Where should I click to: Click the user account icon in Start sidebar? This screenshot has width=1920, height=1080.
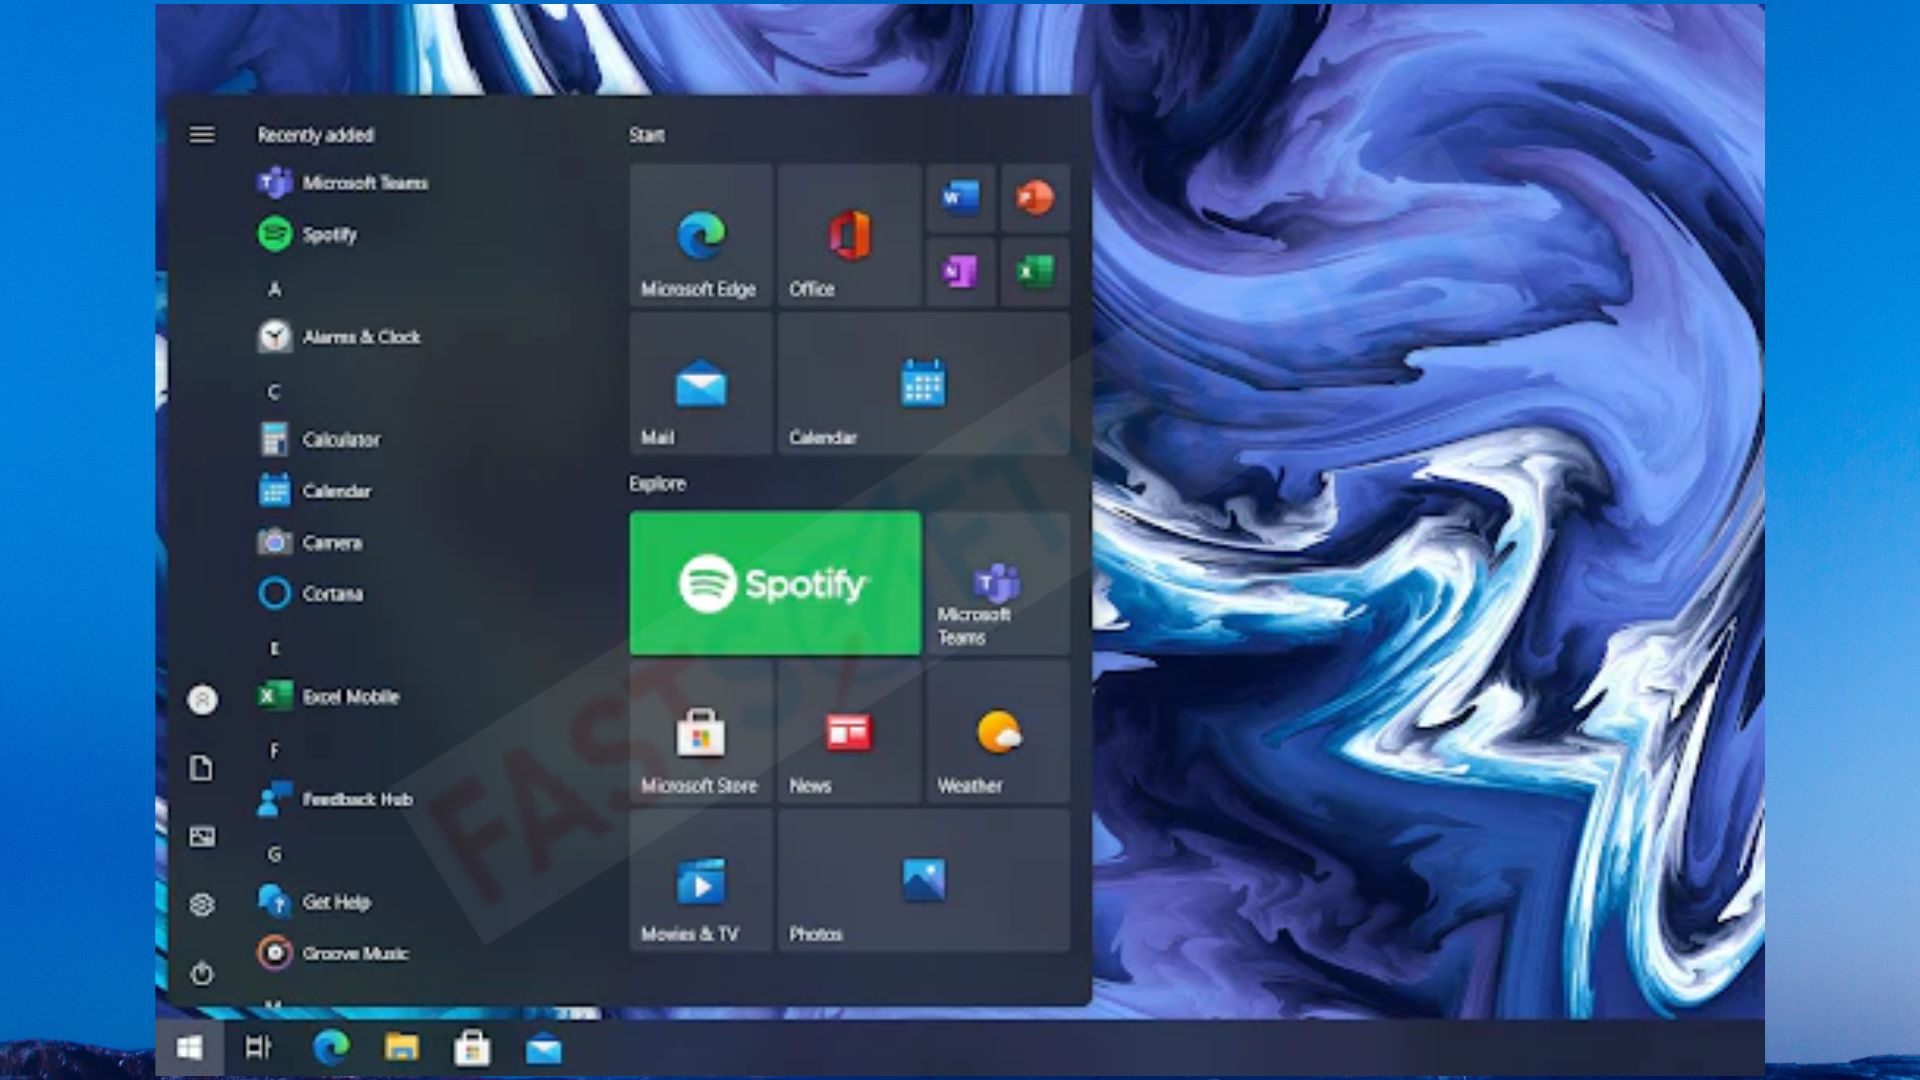click(x=202, y=700)
